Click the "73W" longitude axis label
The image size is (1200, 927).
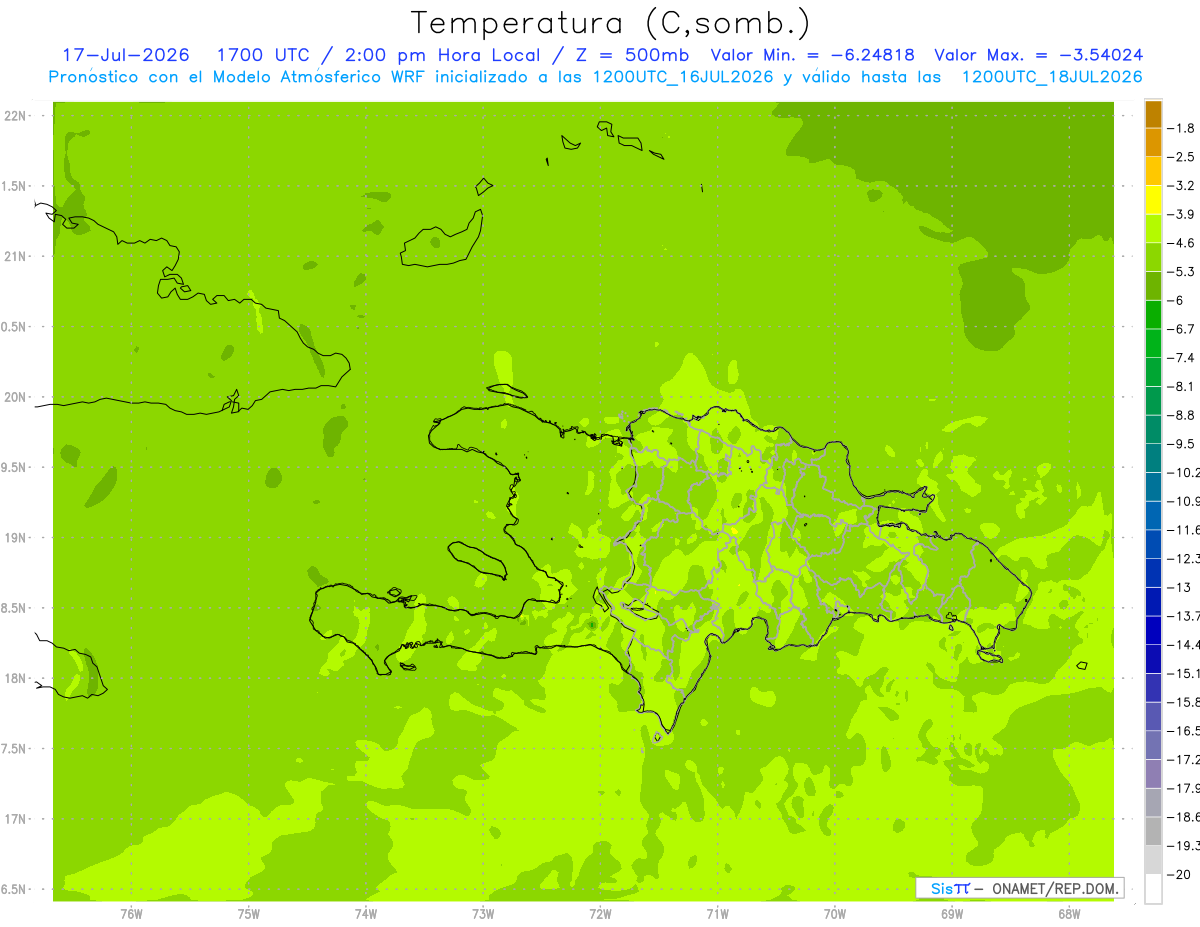coord(483,912)
